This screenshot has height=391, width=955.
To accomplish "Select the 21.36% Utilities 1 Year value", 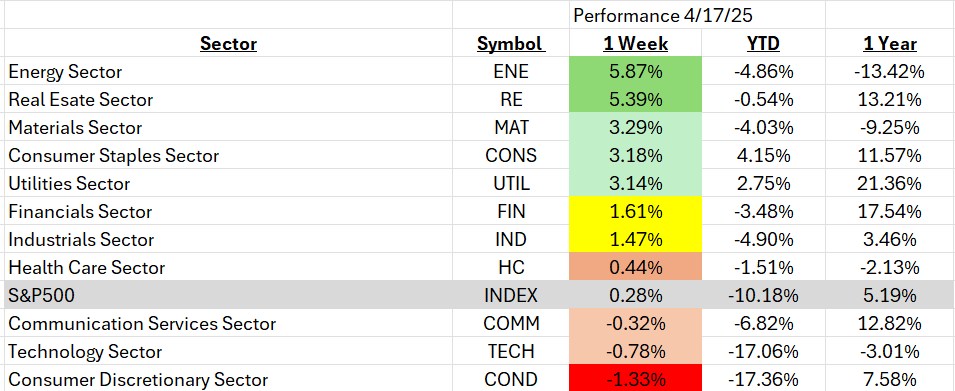I will pyautogui.click(x=890, y=183).
